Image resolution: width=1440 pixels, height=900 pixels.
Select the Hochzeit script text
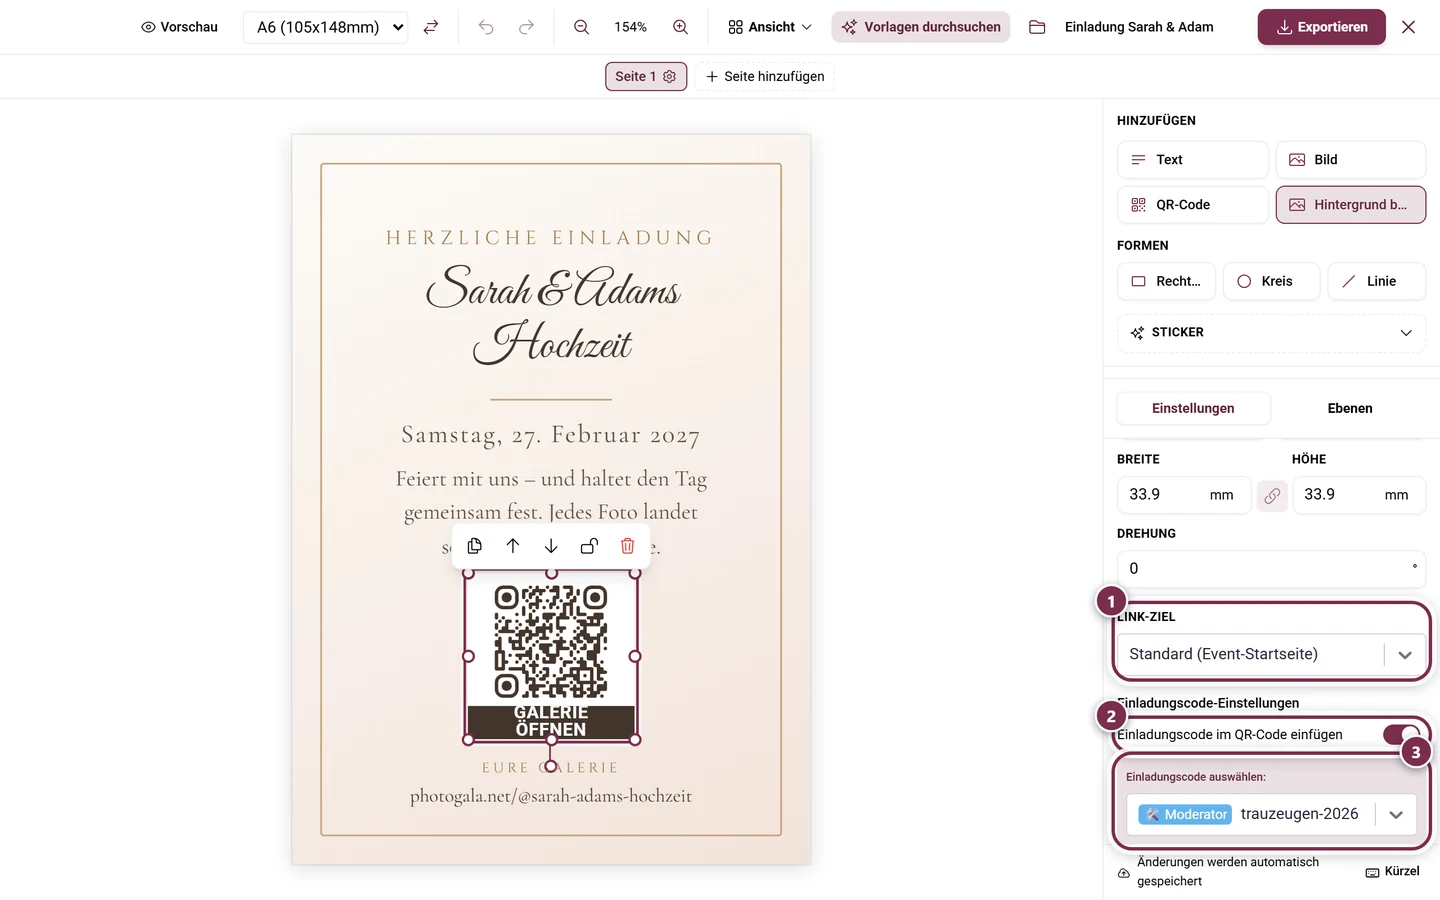click(552, 343)
